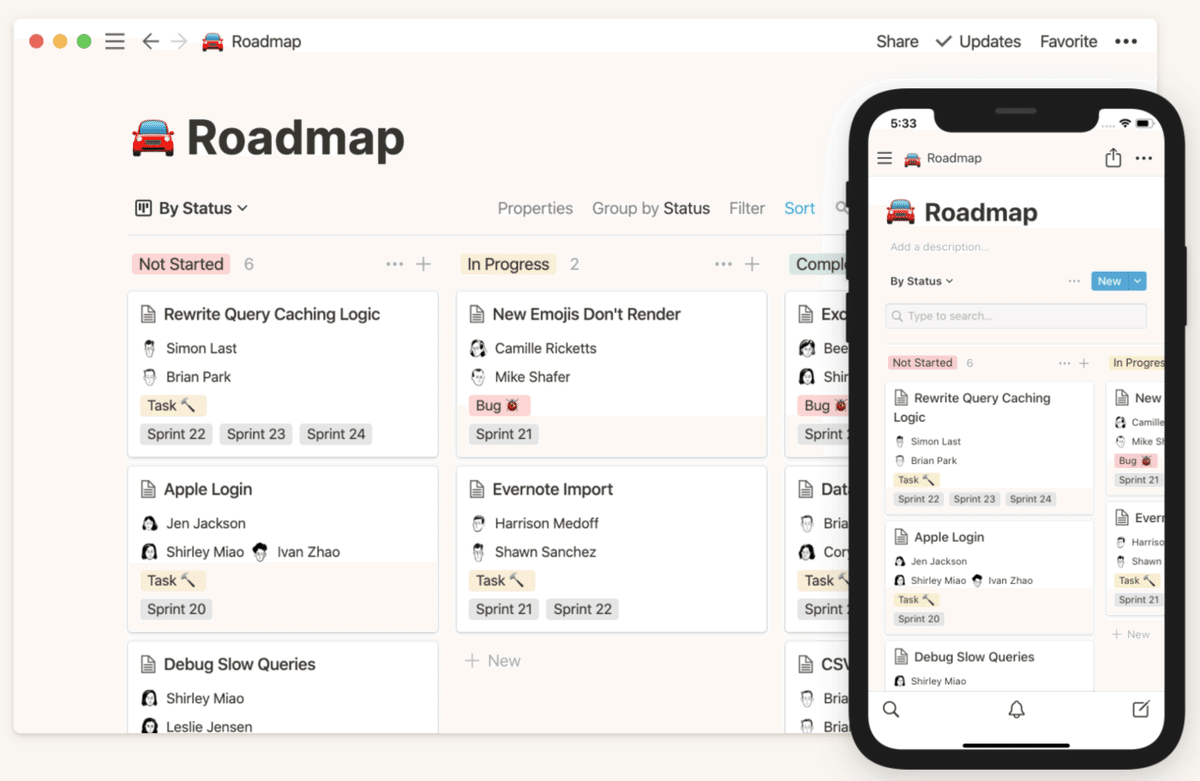The height and width of the screenshot is (781, 1200).
Task: Open the Sort menu
Action: [799, 208]
